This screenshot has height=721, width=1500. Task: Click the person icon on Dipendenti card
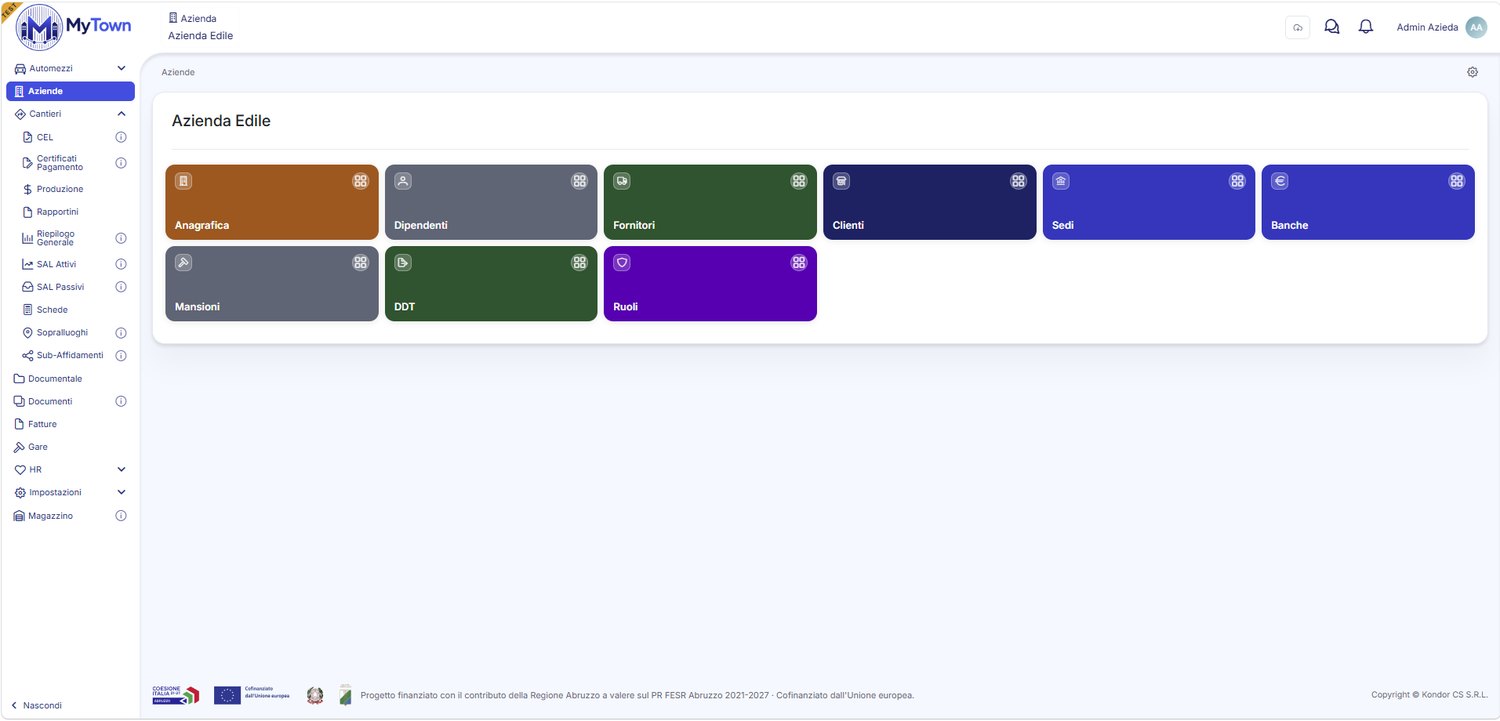403,181
